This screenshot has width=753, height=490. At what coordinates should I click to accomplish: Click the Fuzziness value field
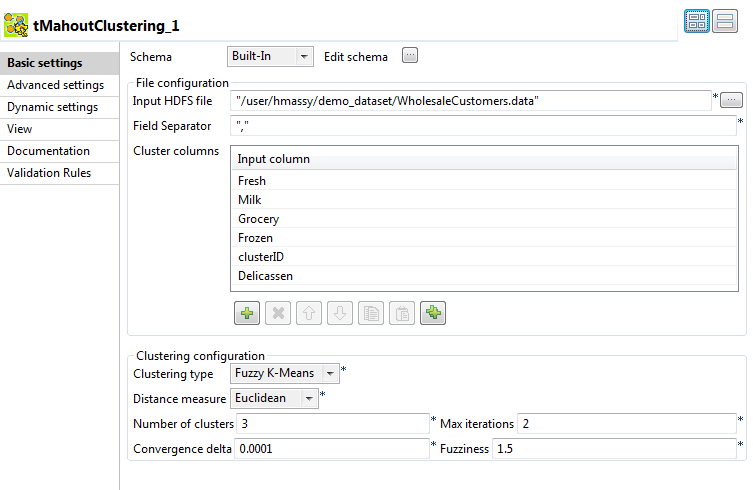[x=614, y=449]
